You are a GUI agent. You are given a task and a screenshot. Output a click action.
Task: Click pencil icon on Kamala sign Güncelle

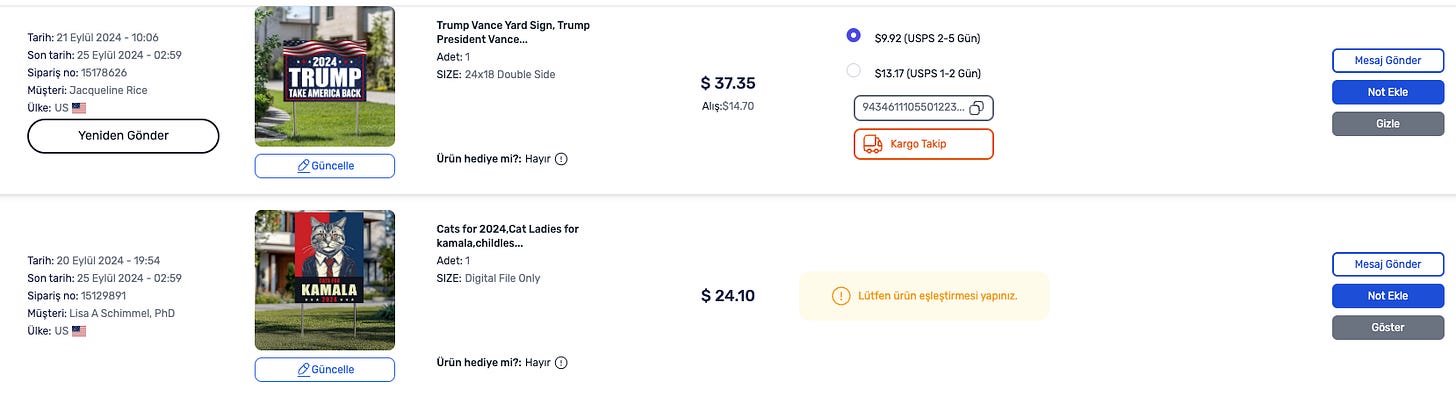304,370
